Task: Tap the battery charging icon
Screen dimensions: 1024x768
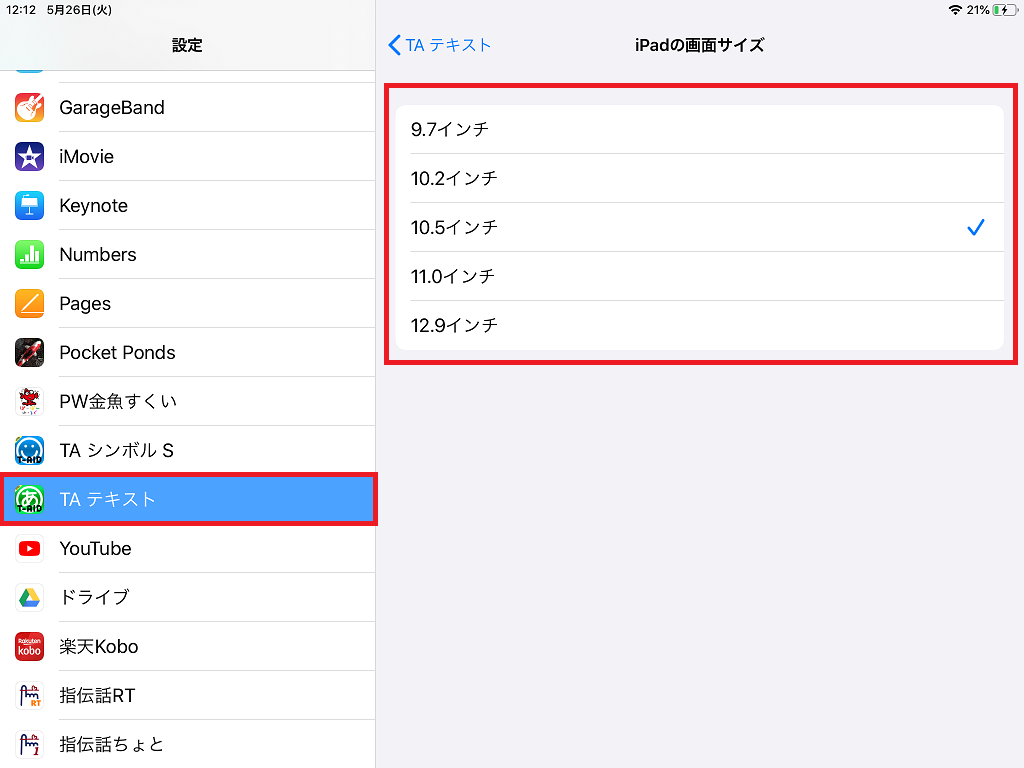Action: click(x=1004, y=10)
